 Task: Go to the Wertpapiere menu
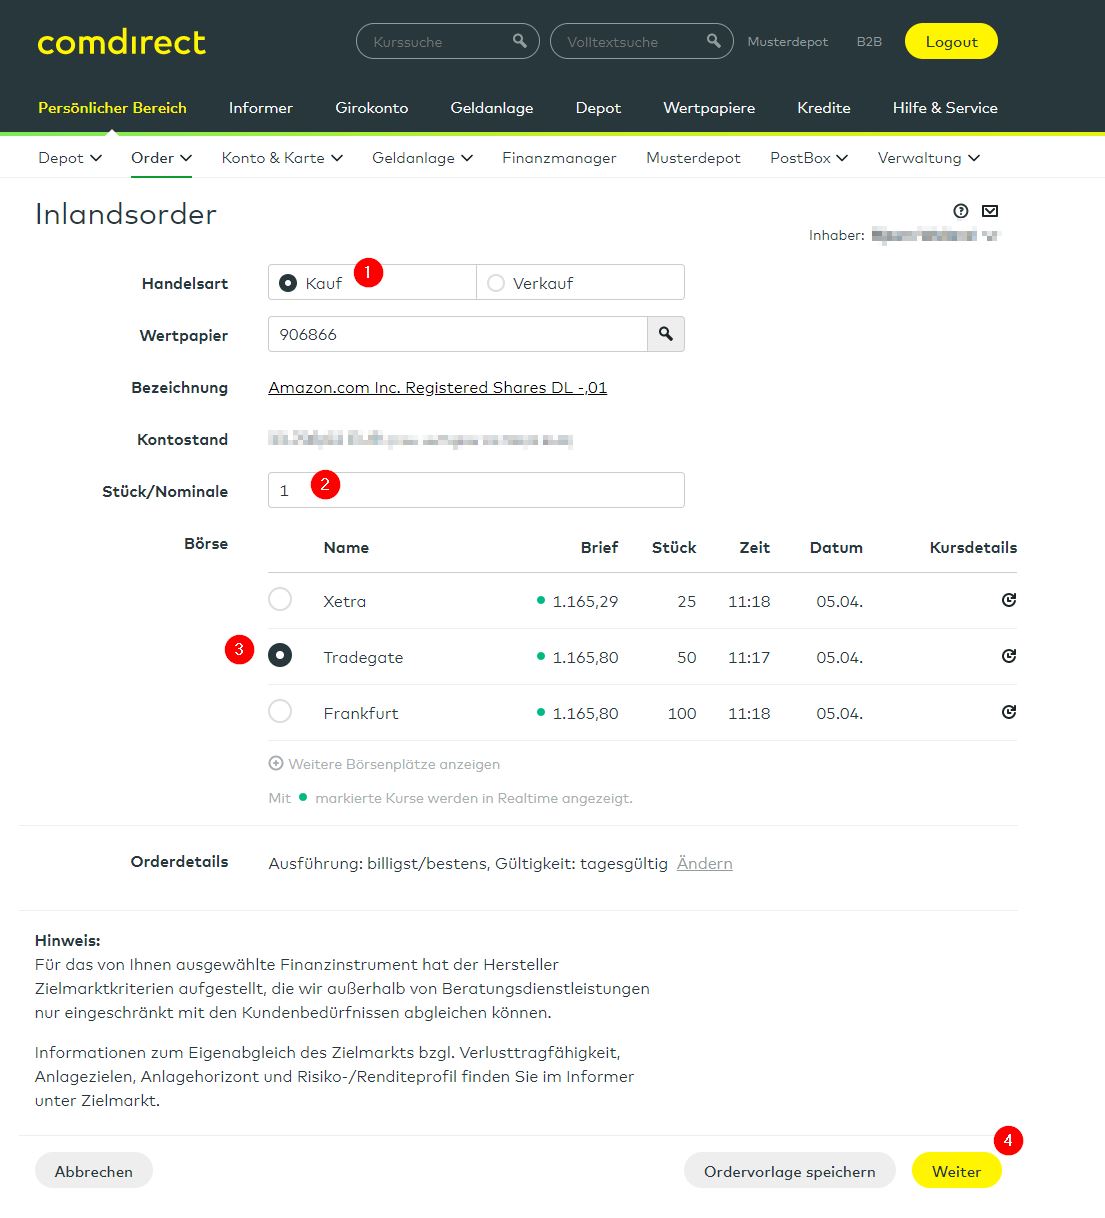pyautogui.click(x=709, y=108)
